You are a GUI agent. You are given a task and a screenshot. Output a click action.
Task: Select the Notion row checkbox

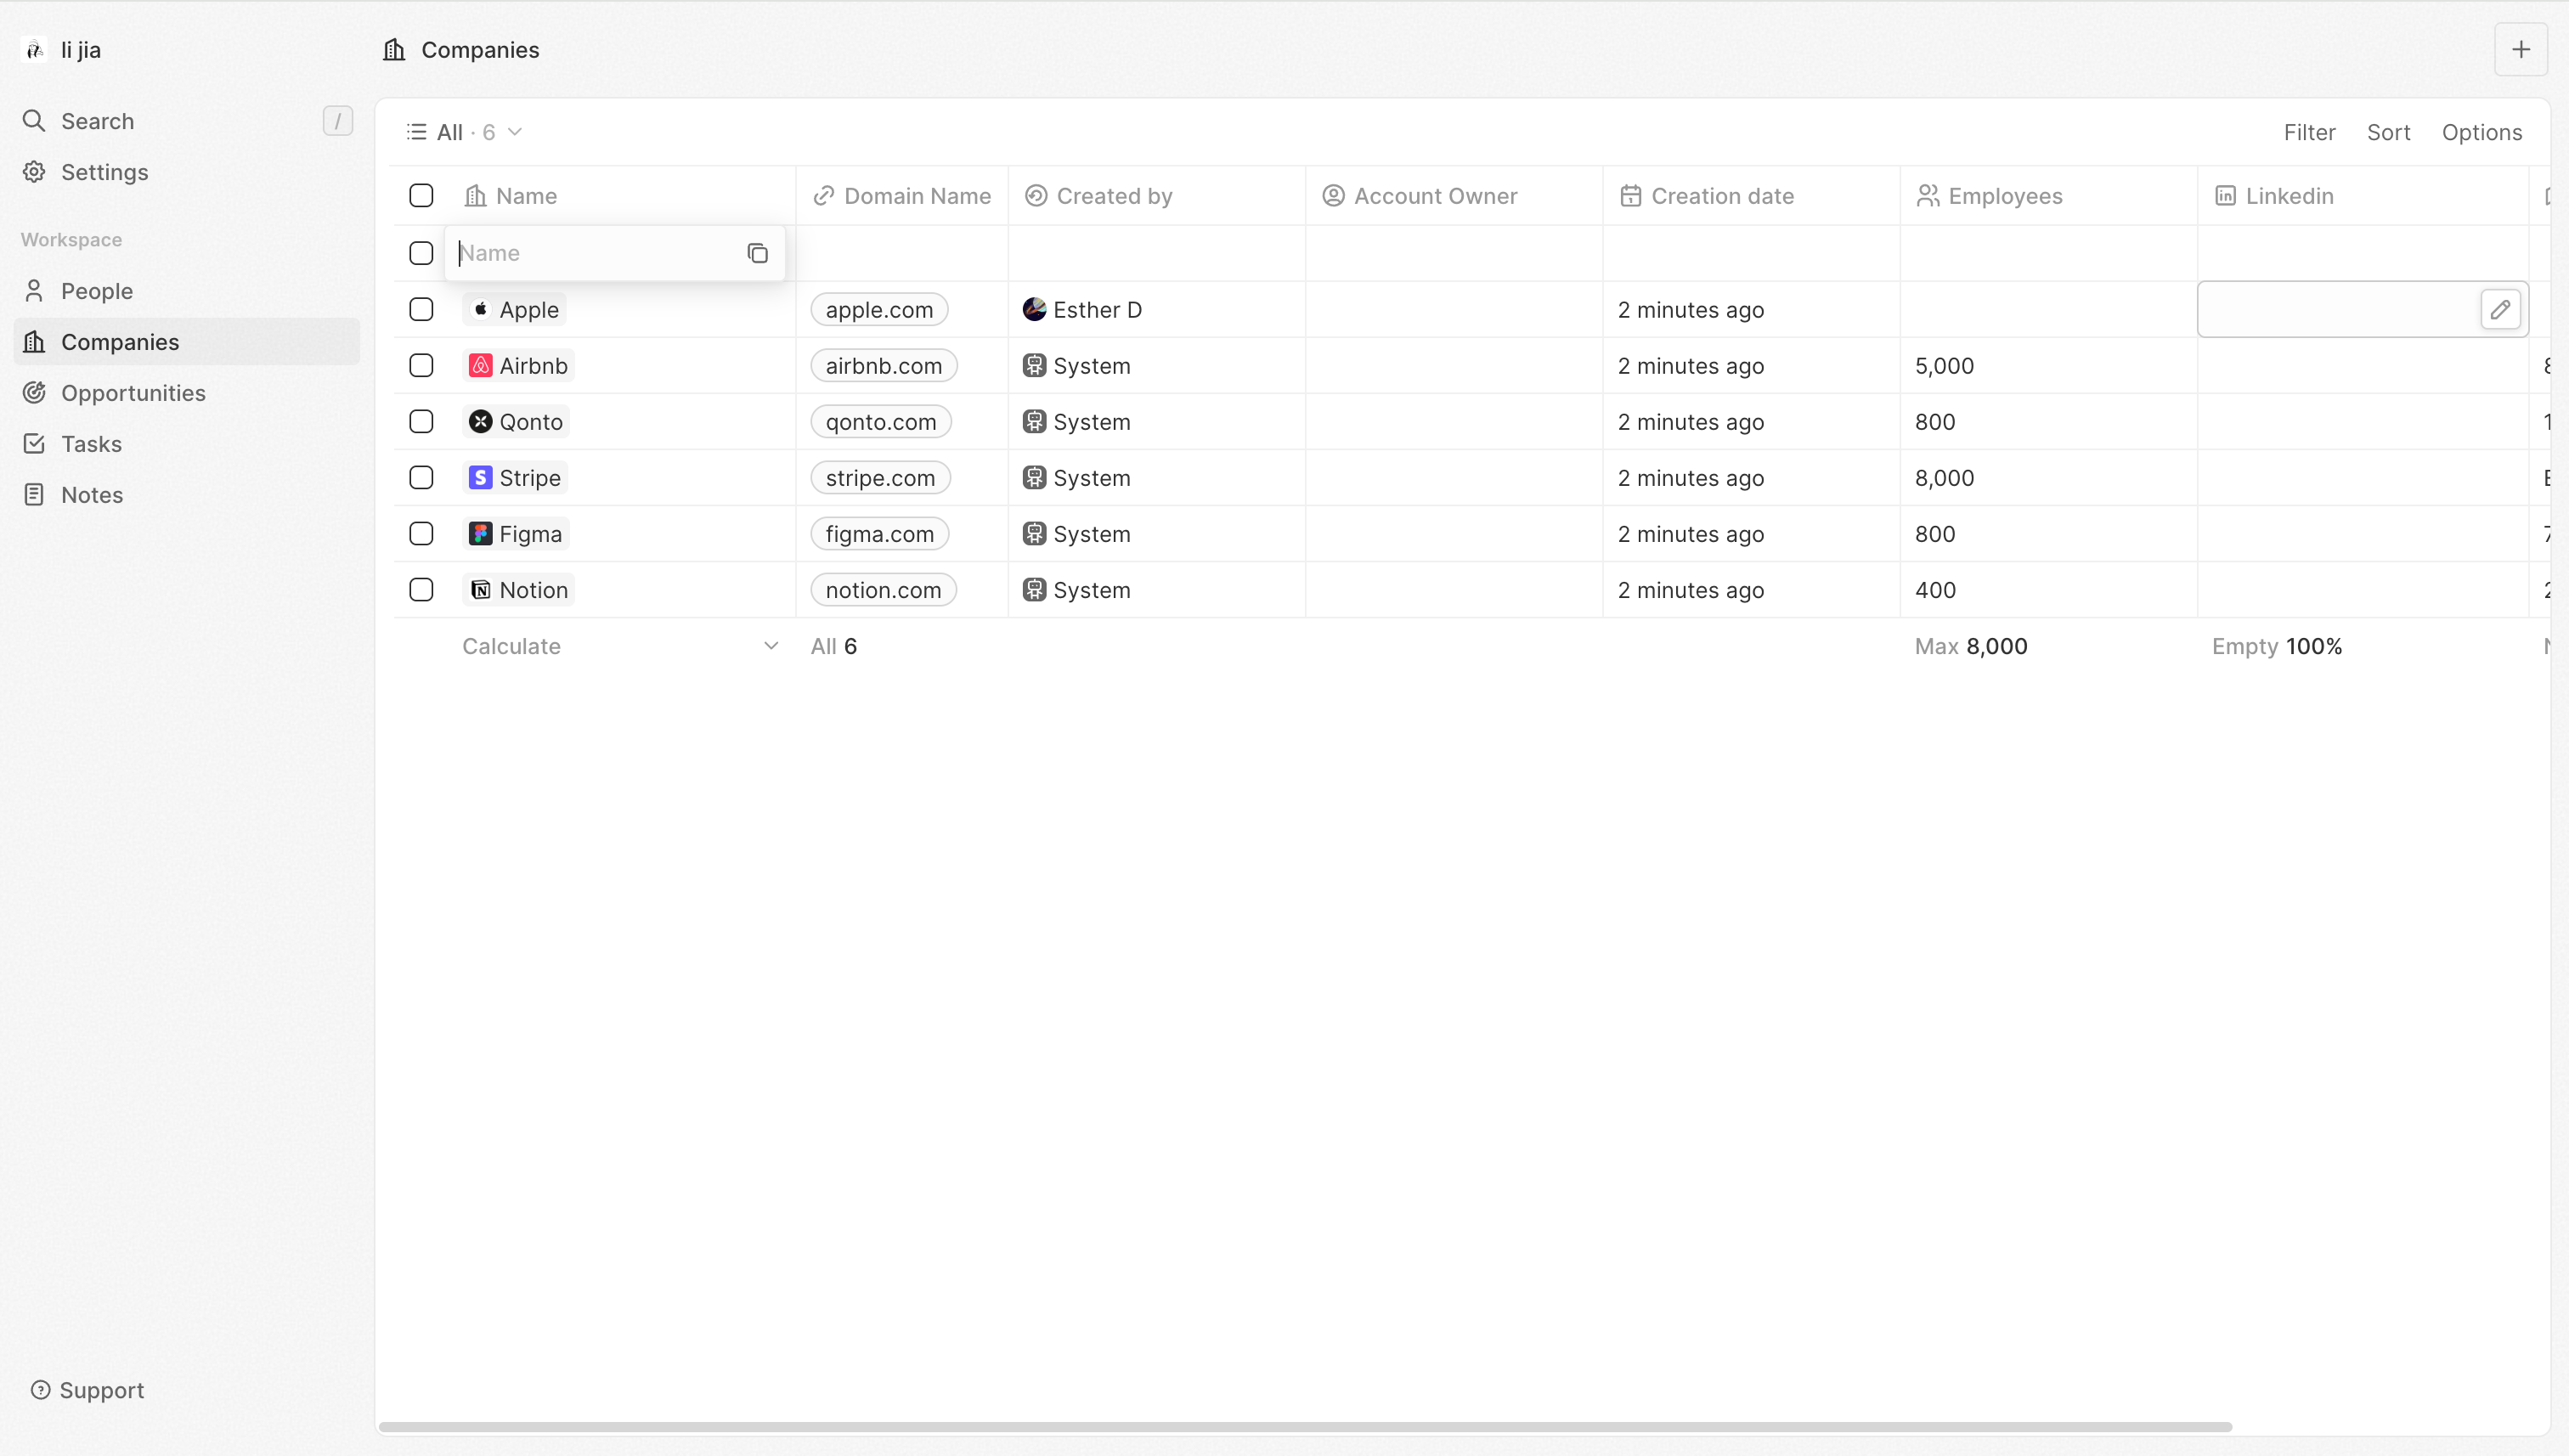[421, 590]
